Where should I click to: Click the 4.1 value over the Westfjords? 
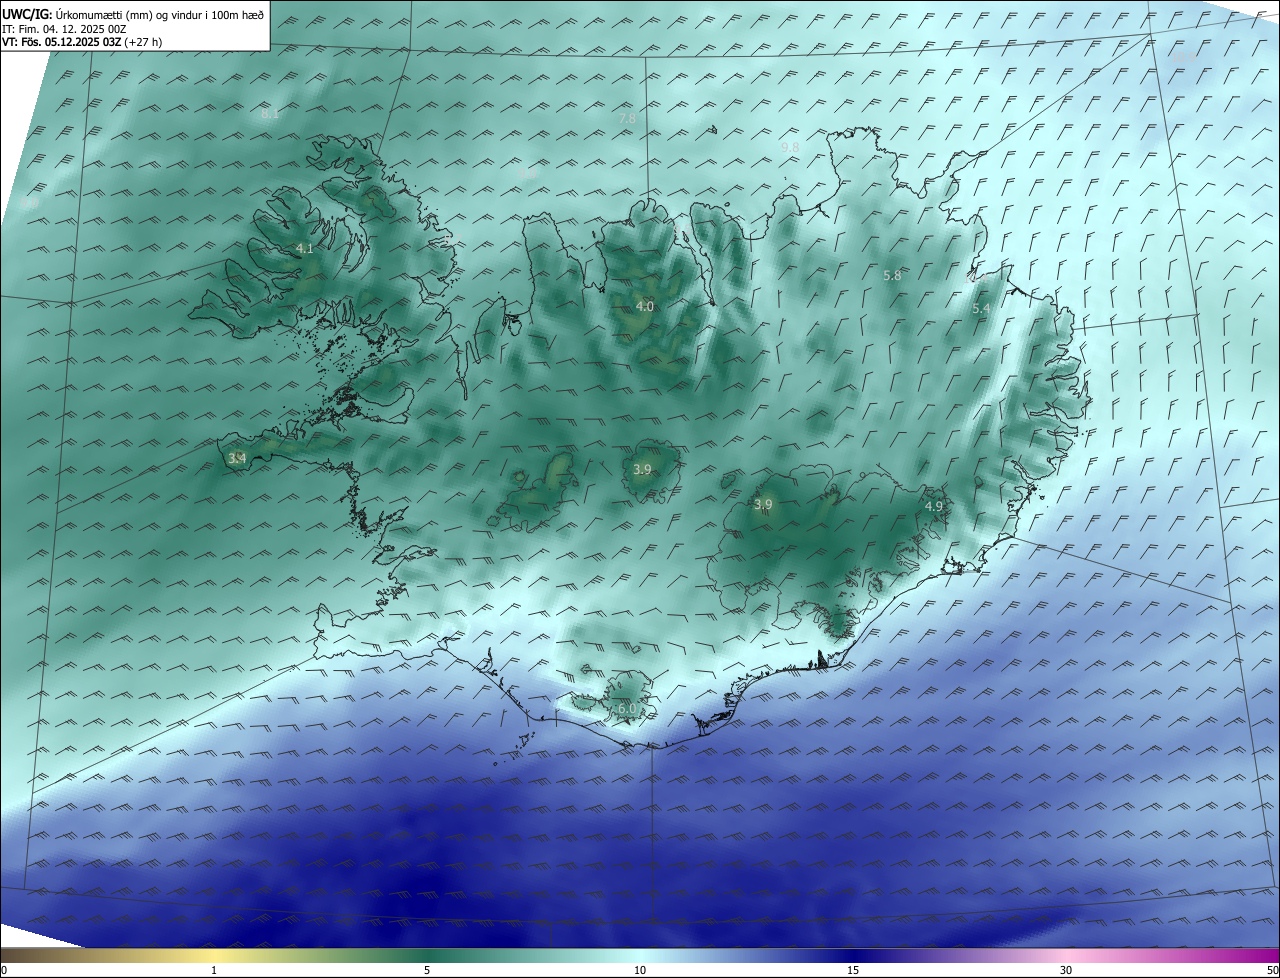point(305,248)
